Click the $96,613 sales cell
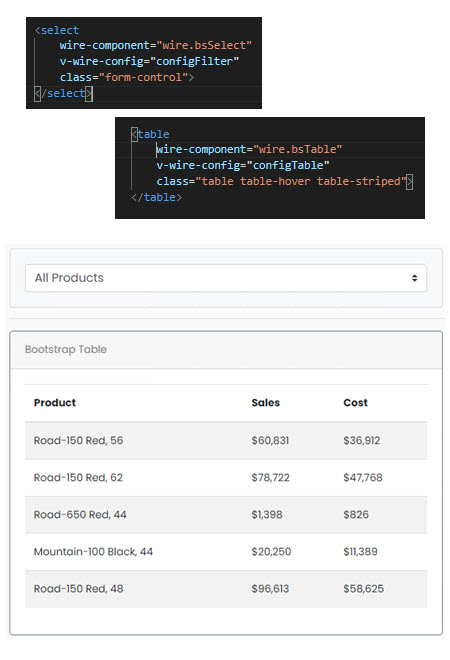The width and height of the screenshot is (450, 660). 270,589
